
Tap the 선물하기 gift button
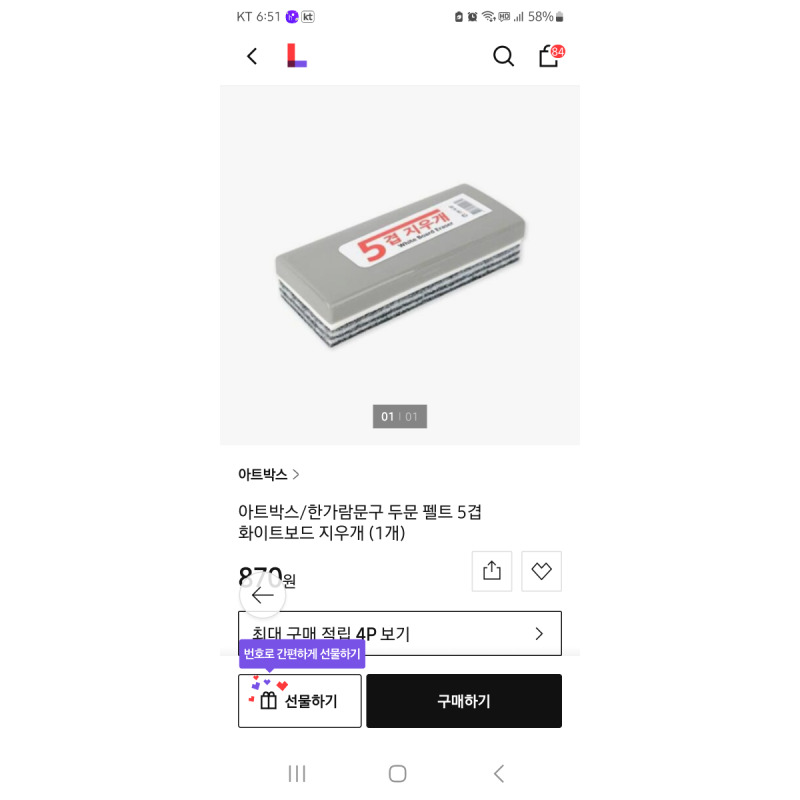tap(299, 700)
